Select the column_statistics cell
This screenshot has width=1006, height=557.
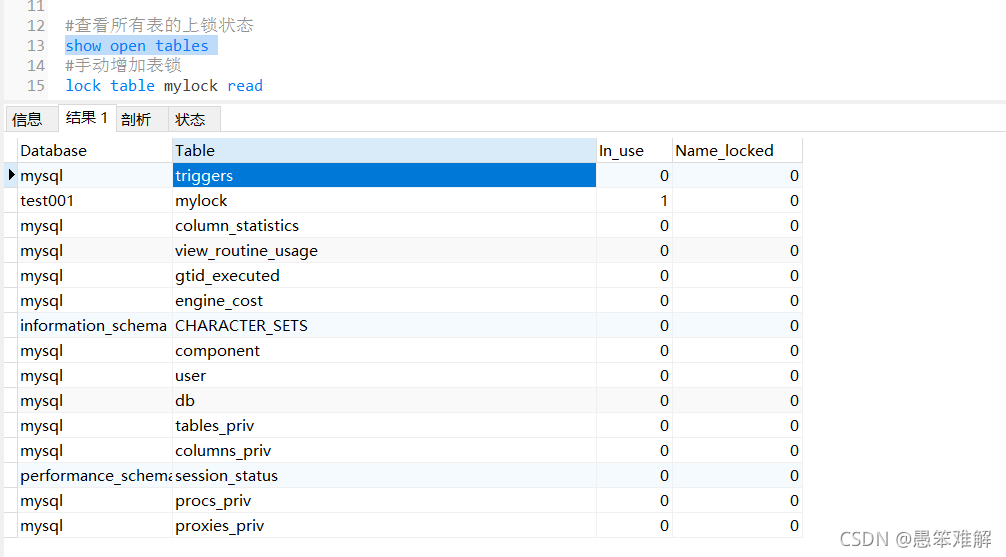pyautogui.click(x=384, y=225)
